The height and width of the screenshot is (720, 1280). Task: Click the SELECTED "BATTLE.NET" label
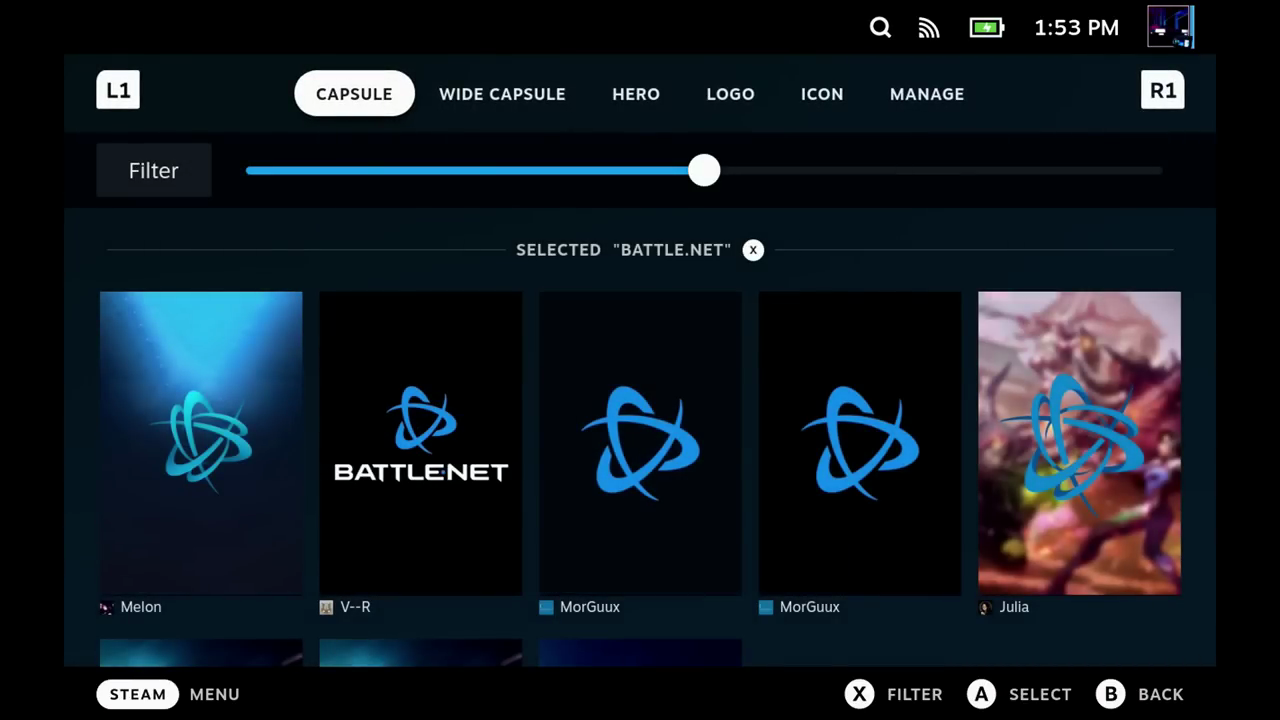point(624,250)
